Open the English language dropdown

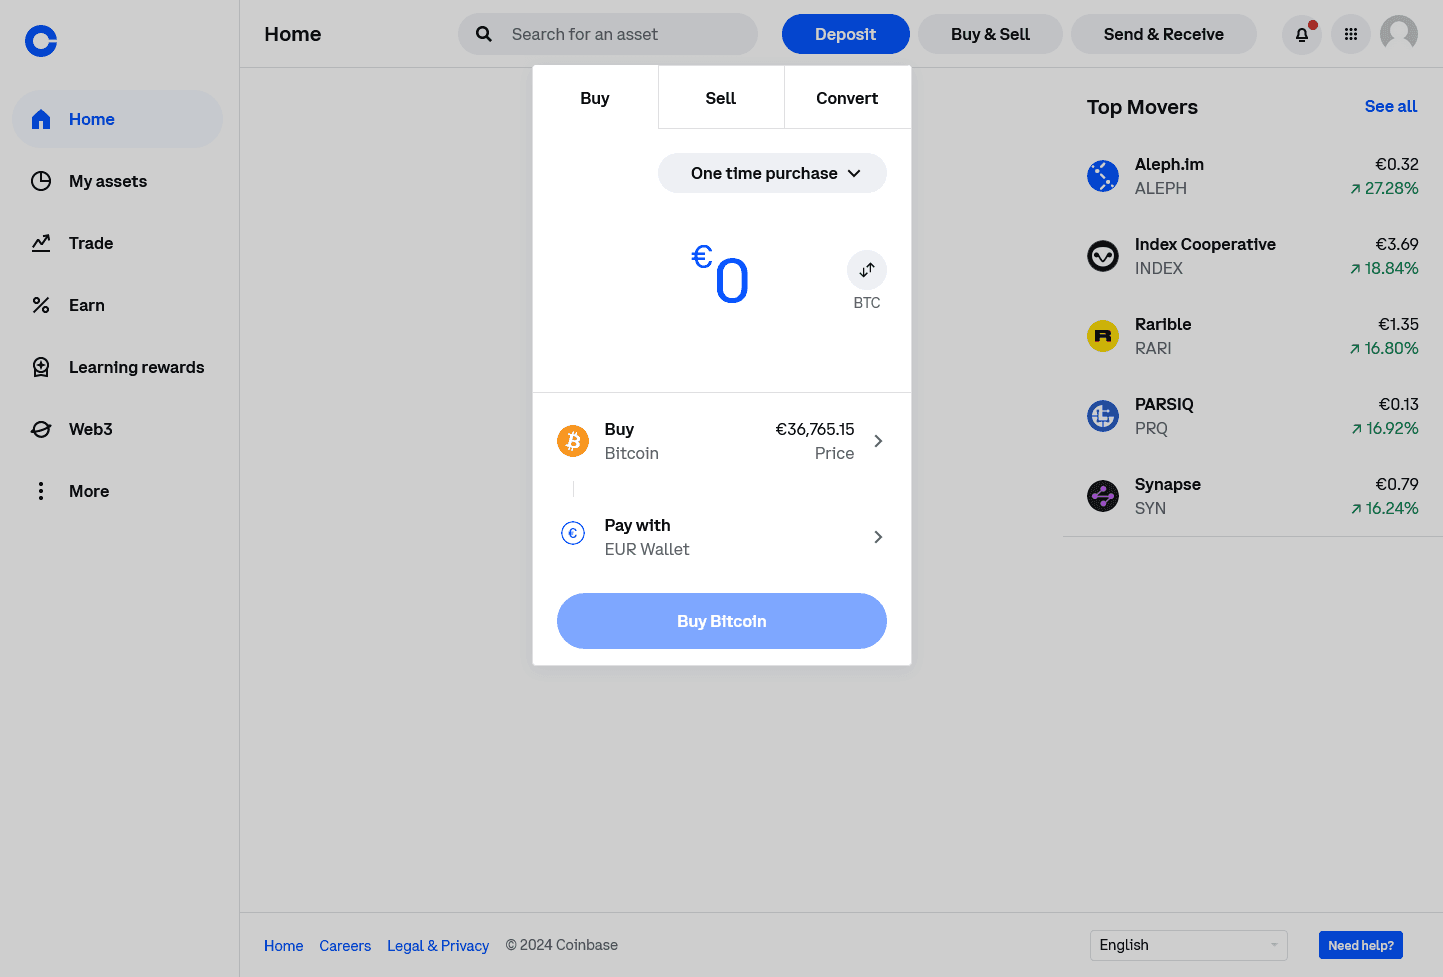[x=1188, y=945]
